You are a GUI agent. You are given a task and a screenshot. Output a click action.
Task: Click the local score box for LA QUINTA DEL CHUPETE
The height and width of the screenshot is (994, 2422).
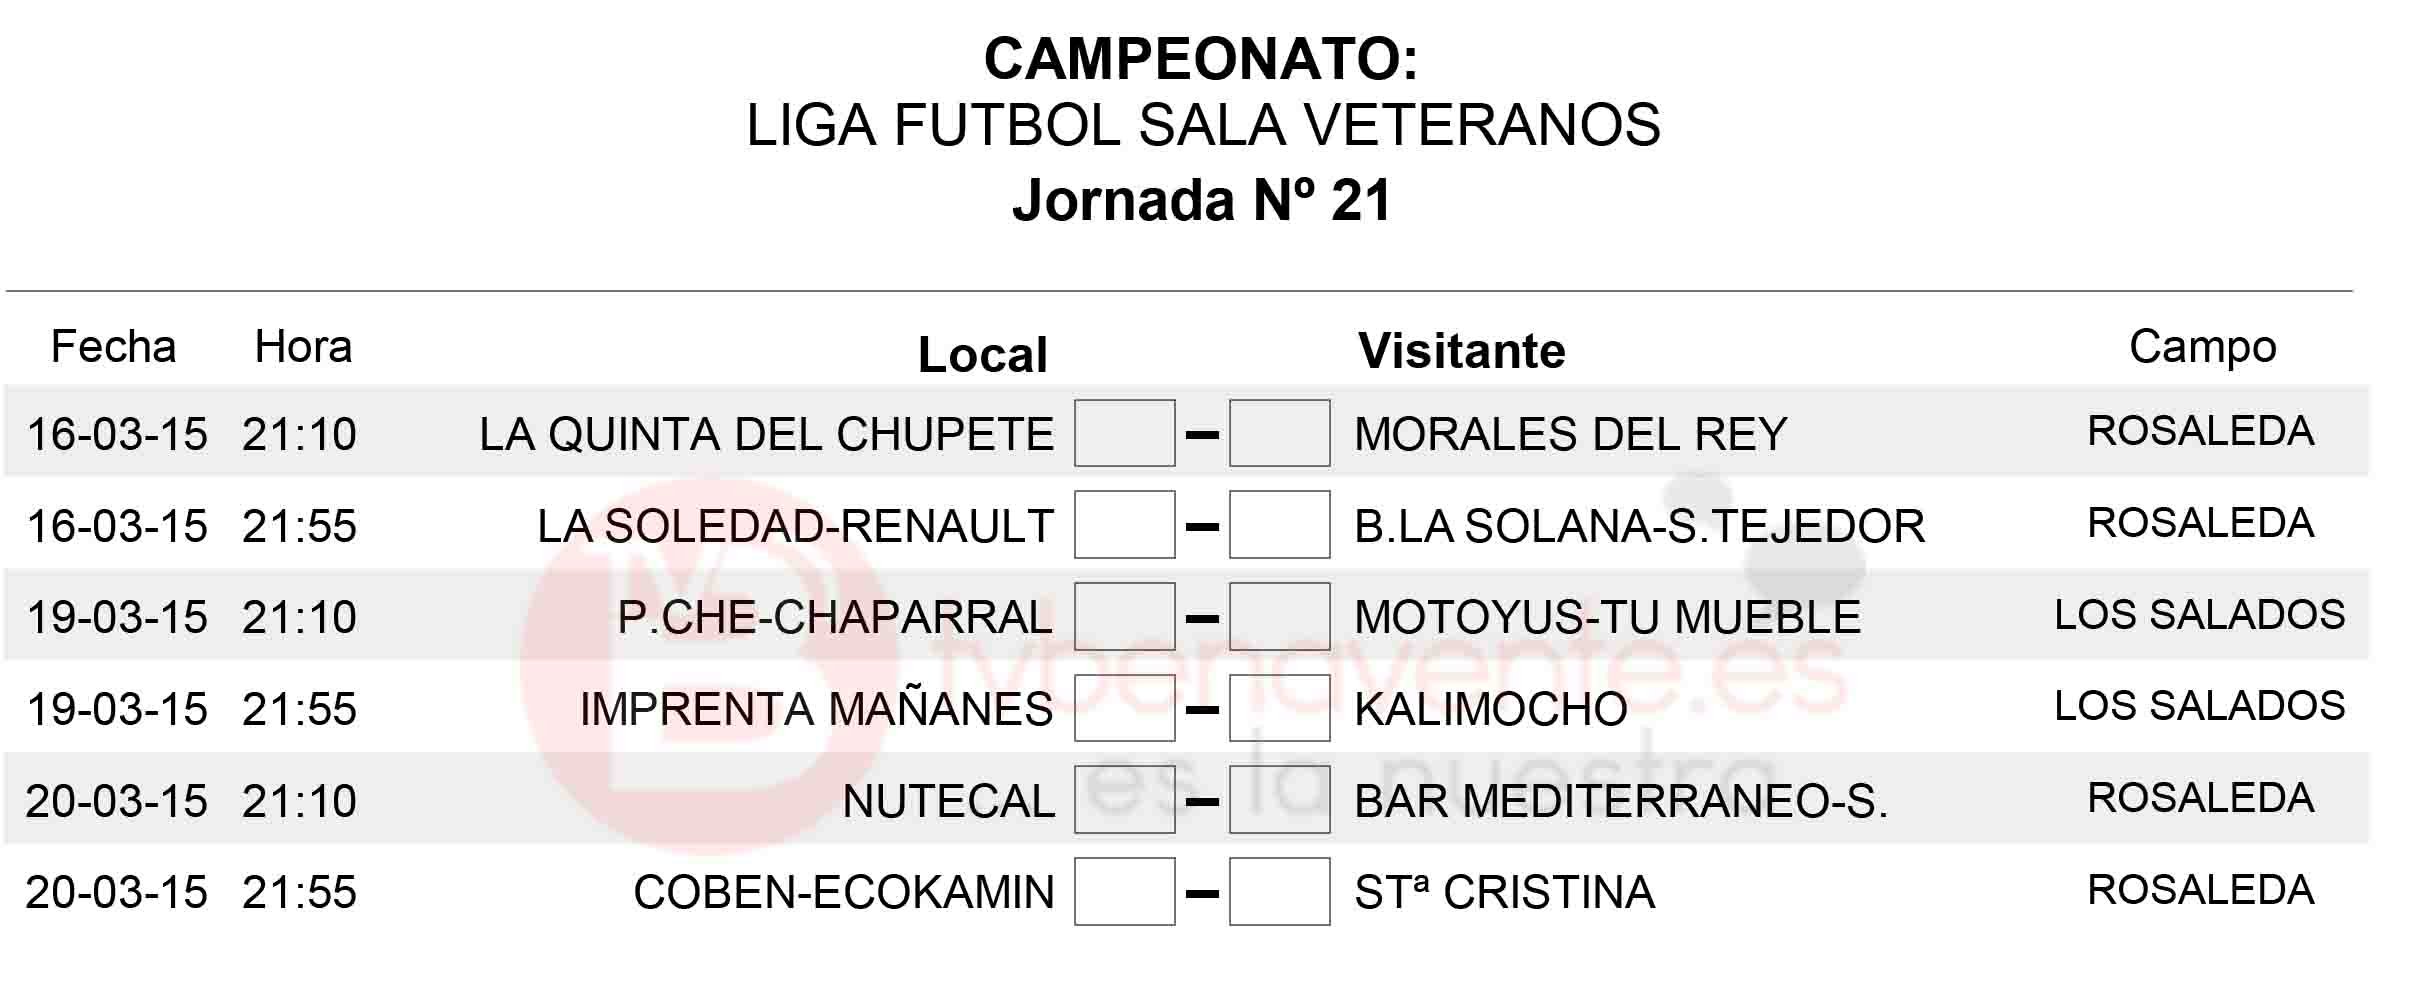click(1124, 433)
